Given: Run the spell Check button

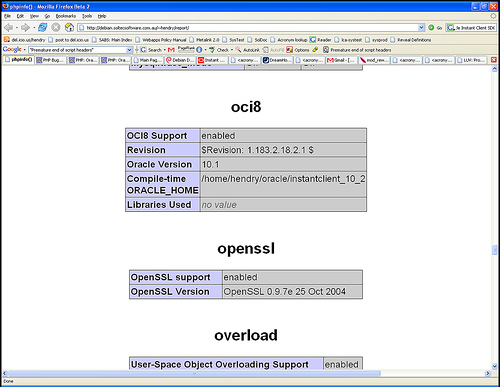Looking at the screenshot, I should (219, 50).
